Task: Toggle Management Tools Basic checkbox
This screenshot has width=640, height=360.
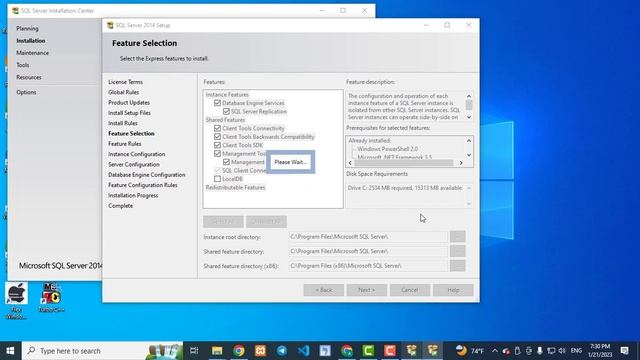Action: tap(217, 153)
